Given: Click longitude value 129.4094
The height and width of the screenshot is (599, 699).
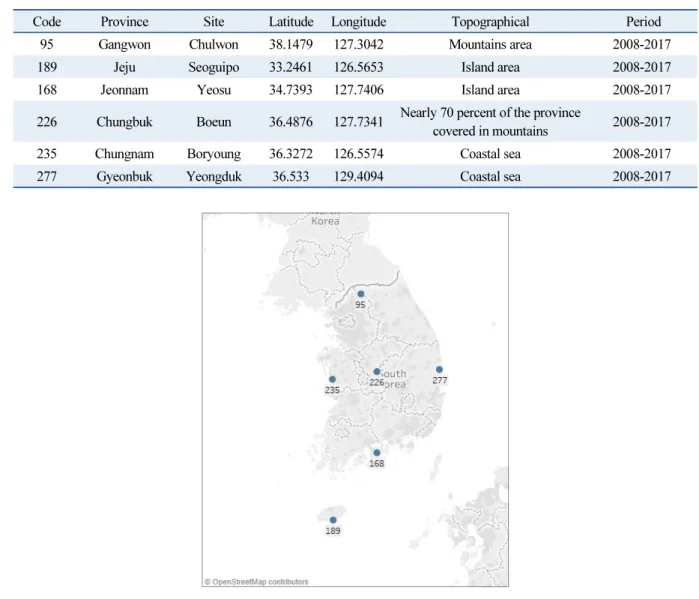Looking at the screenshot, I should (x=358, y=176).
